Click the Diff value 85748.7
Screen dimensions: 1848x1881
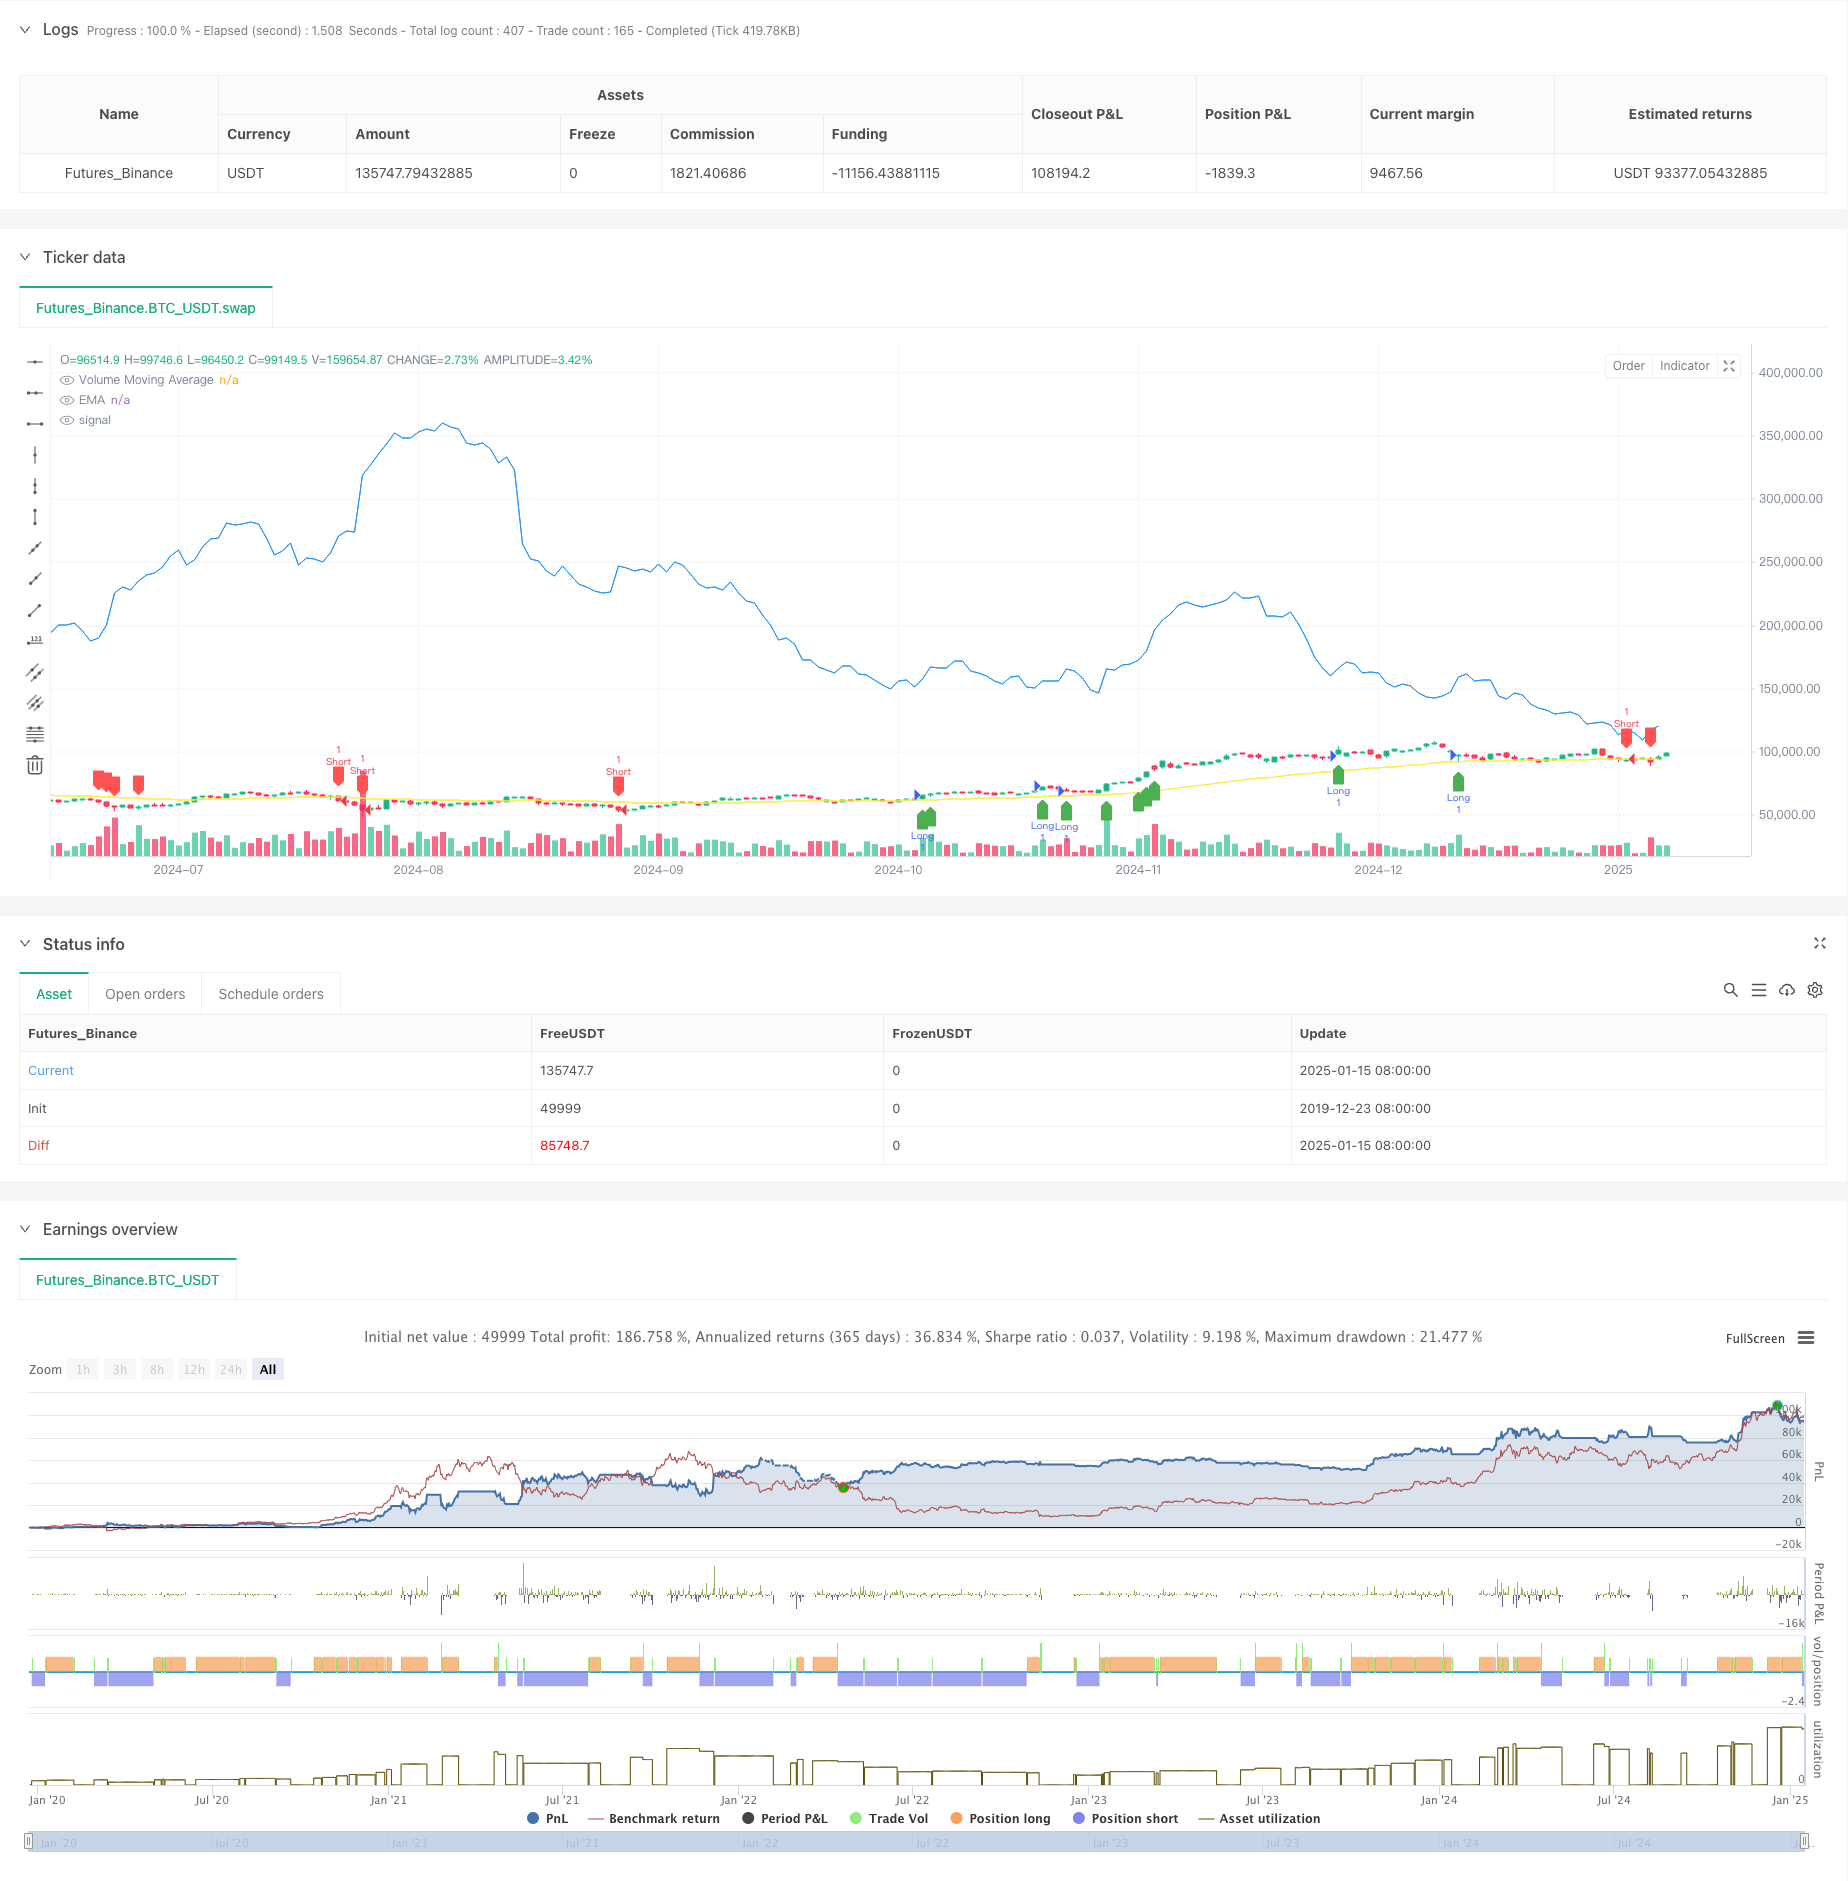click(565, 1145)
